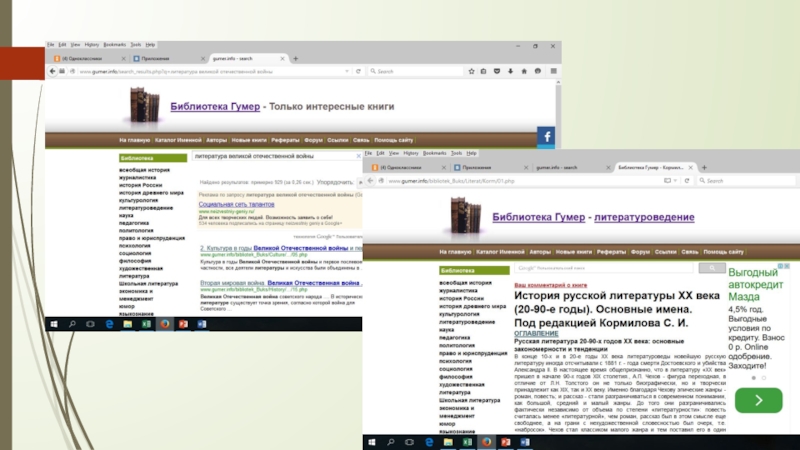Select педагогика in left page sidebar
800x450 pixels.
134,223
